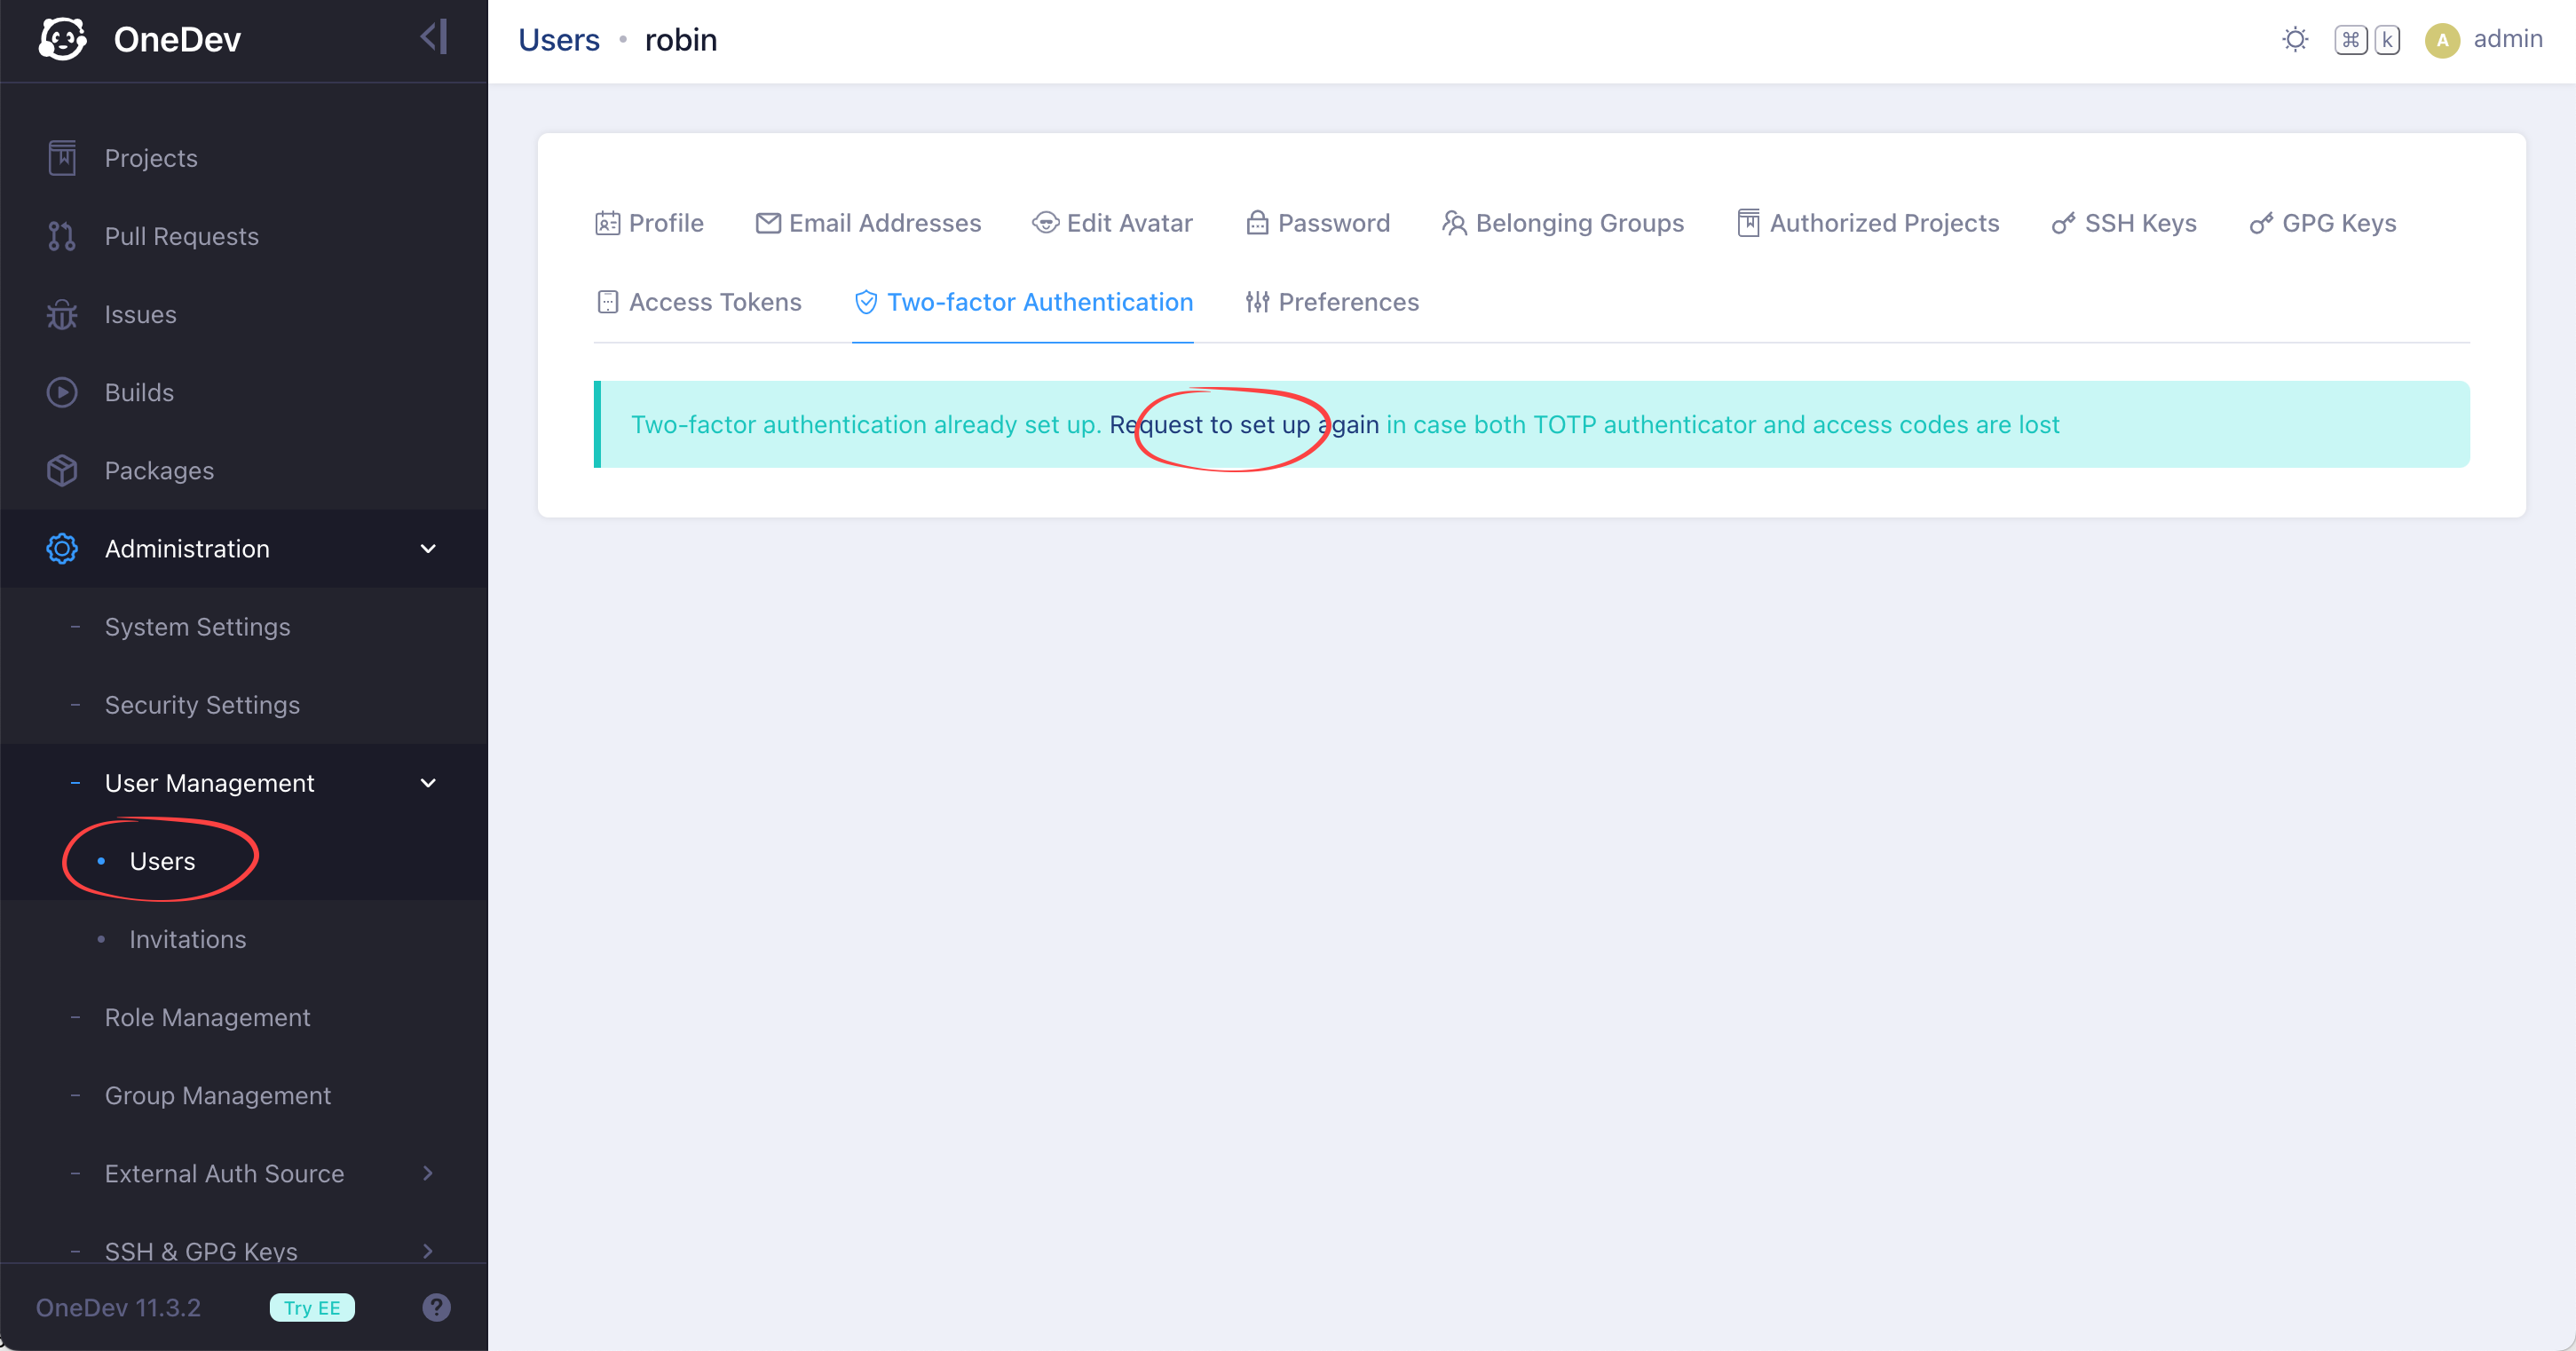Click Try EE badge button

312,1307
